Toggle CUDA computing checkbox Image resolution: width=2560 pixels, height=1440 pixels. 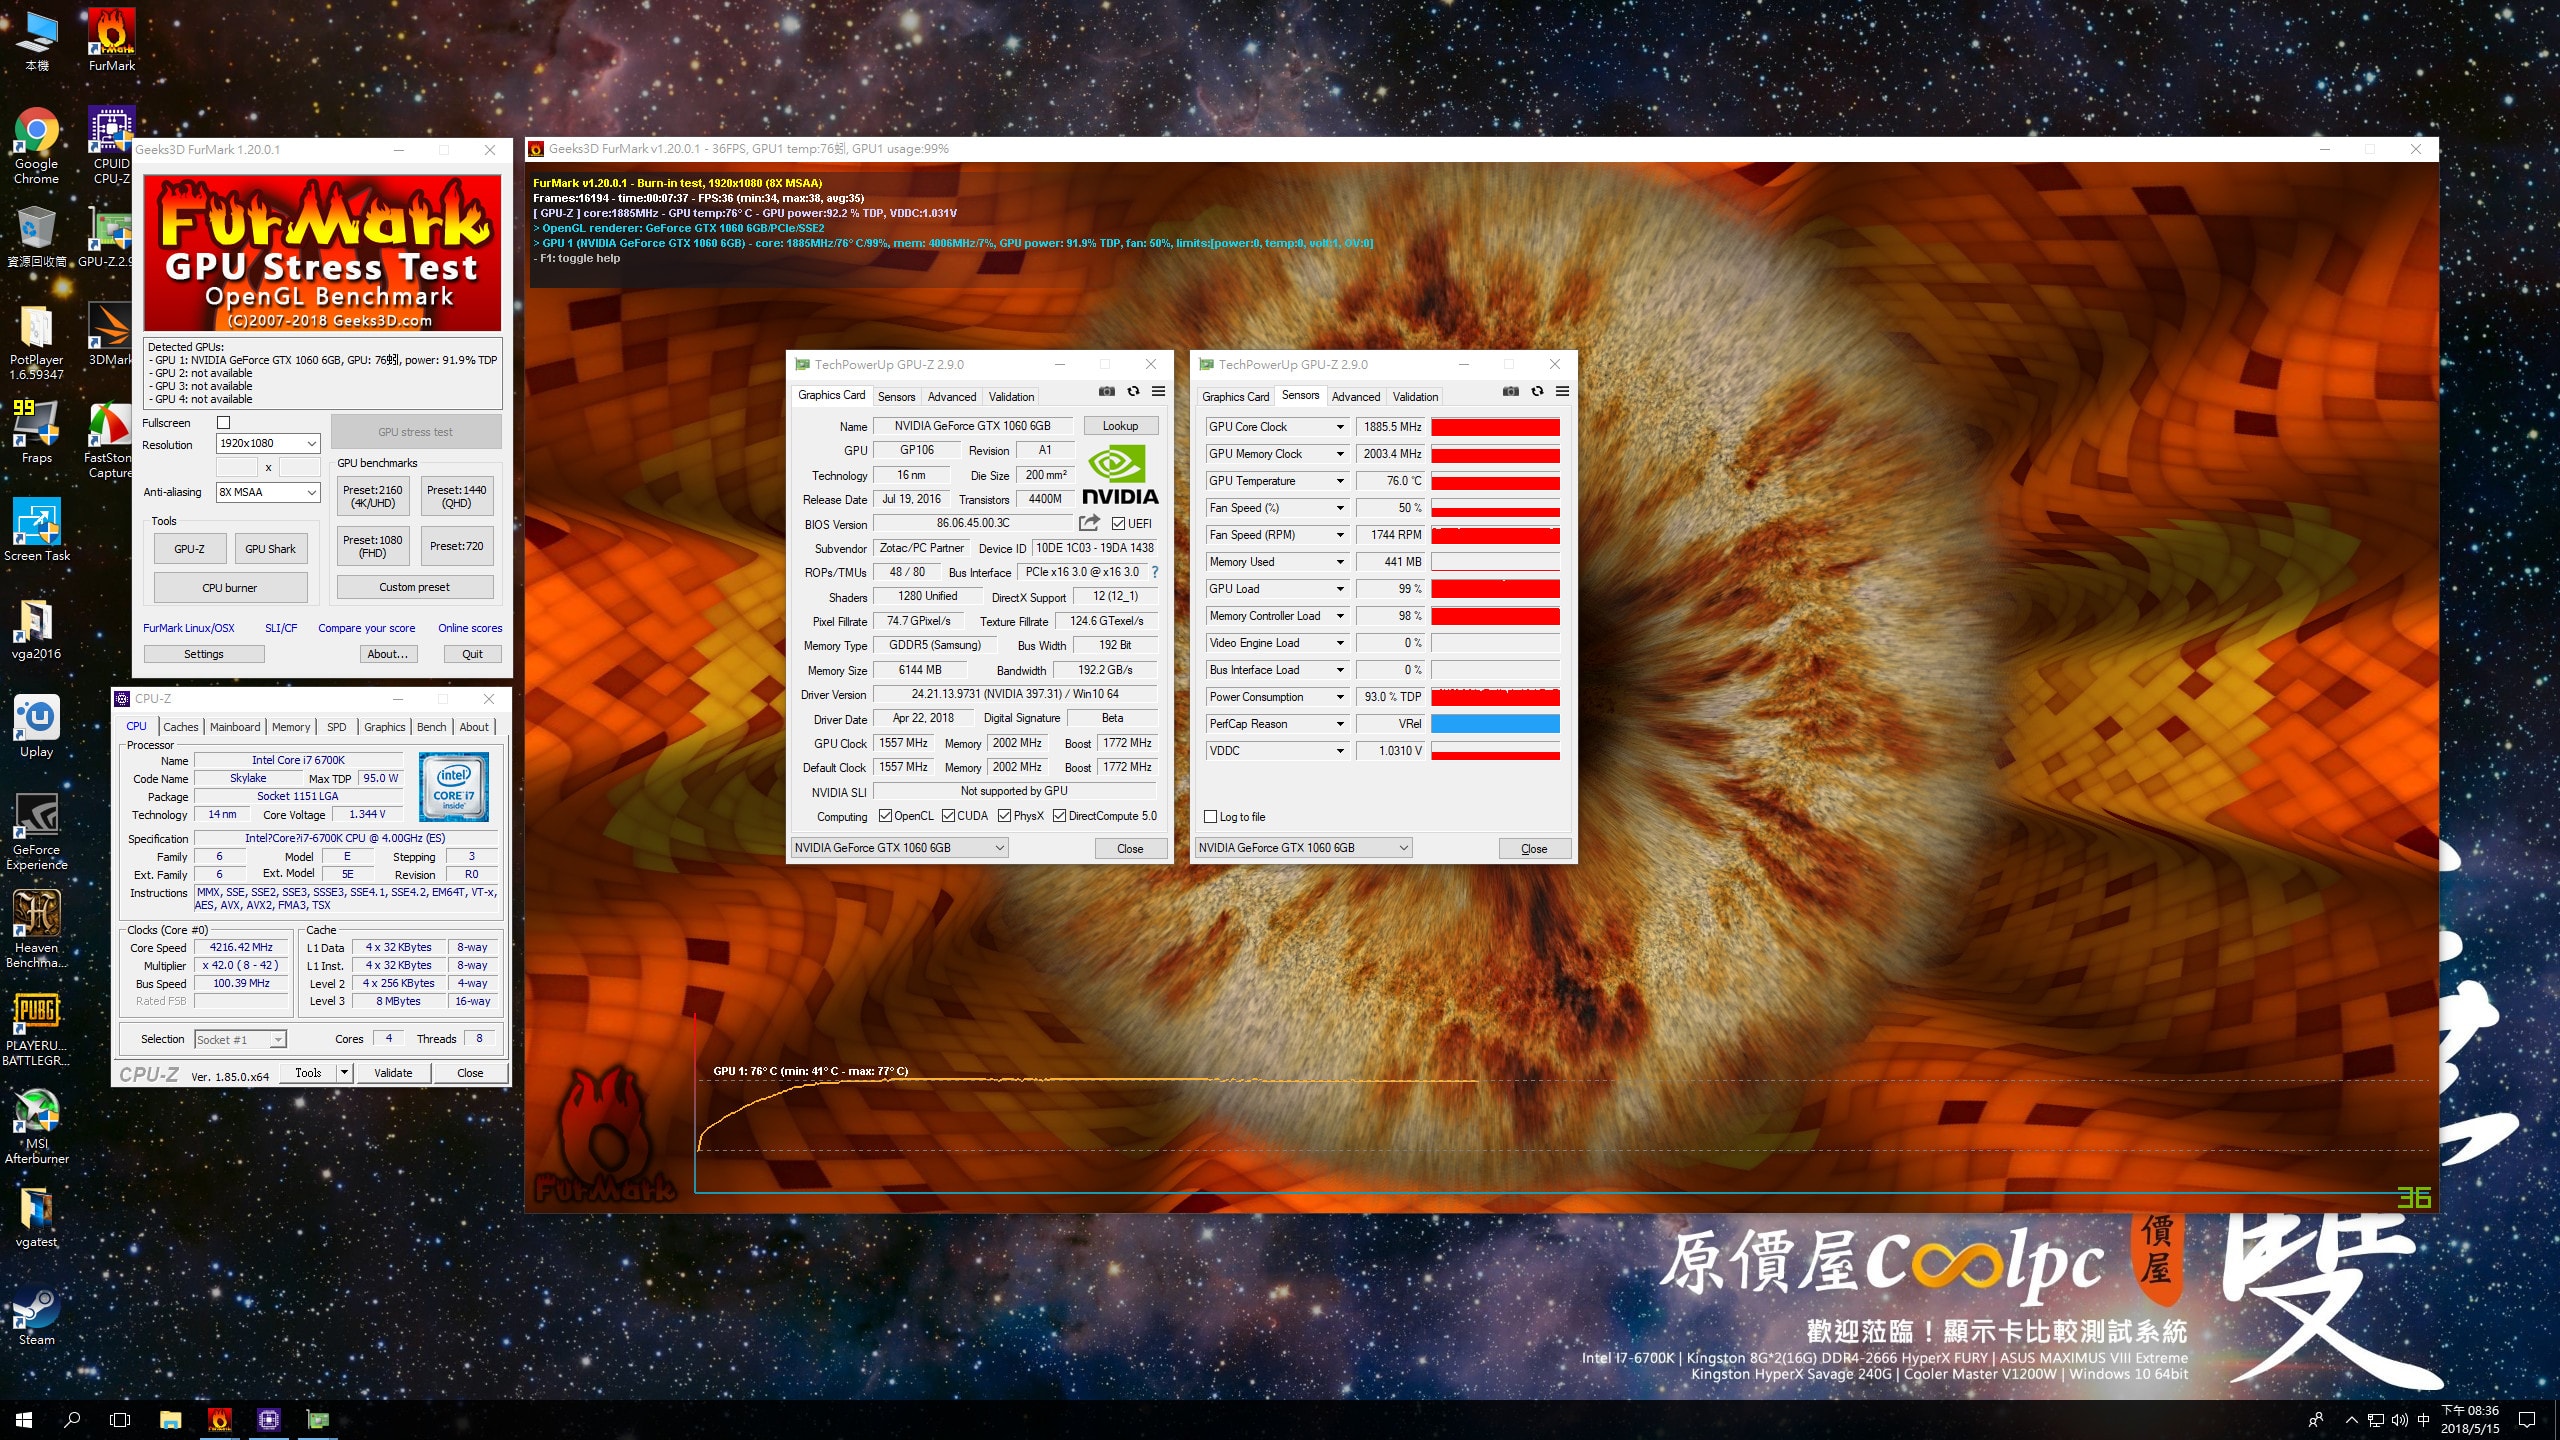(x=948, y=816)
